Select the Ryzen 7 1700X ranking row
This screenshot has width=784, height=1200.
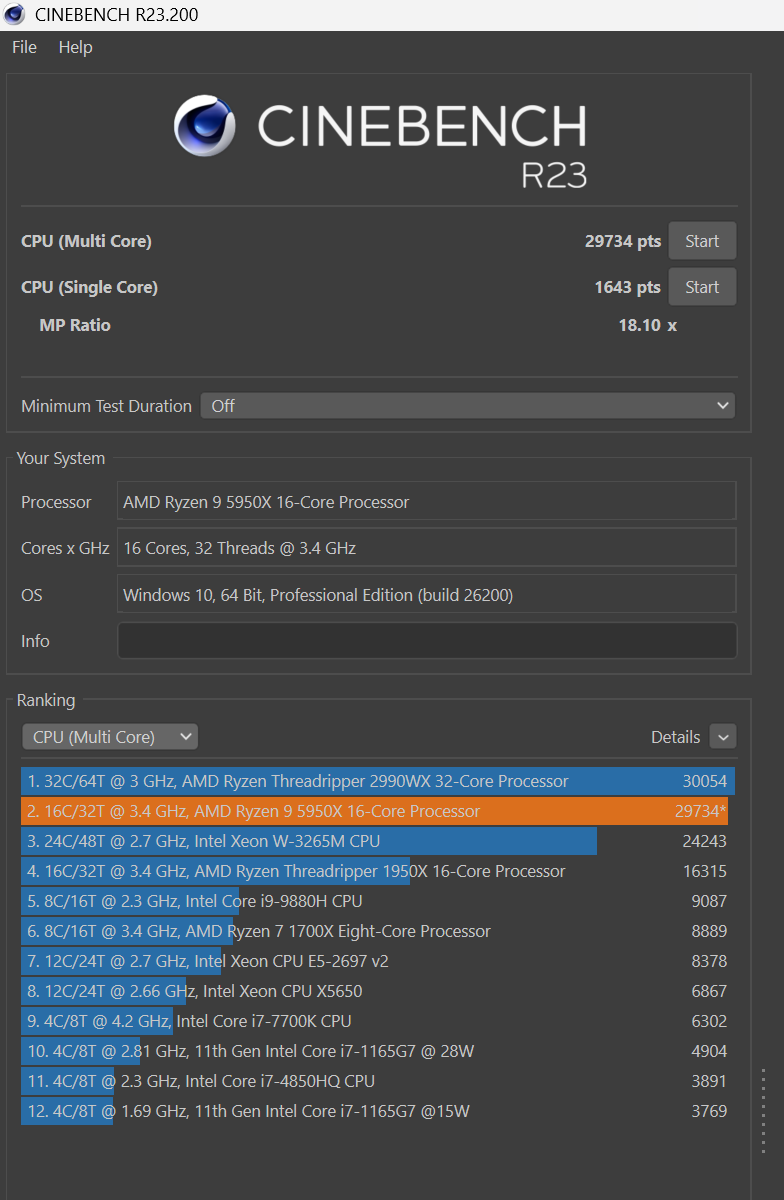[x=378, y=931]
